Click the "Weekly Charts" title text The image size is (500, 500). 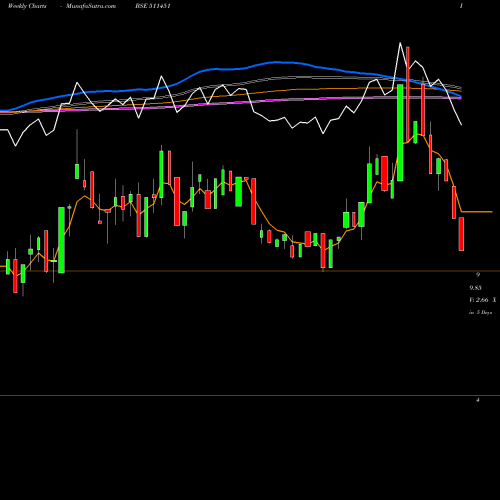click(x=27, y=6)
